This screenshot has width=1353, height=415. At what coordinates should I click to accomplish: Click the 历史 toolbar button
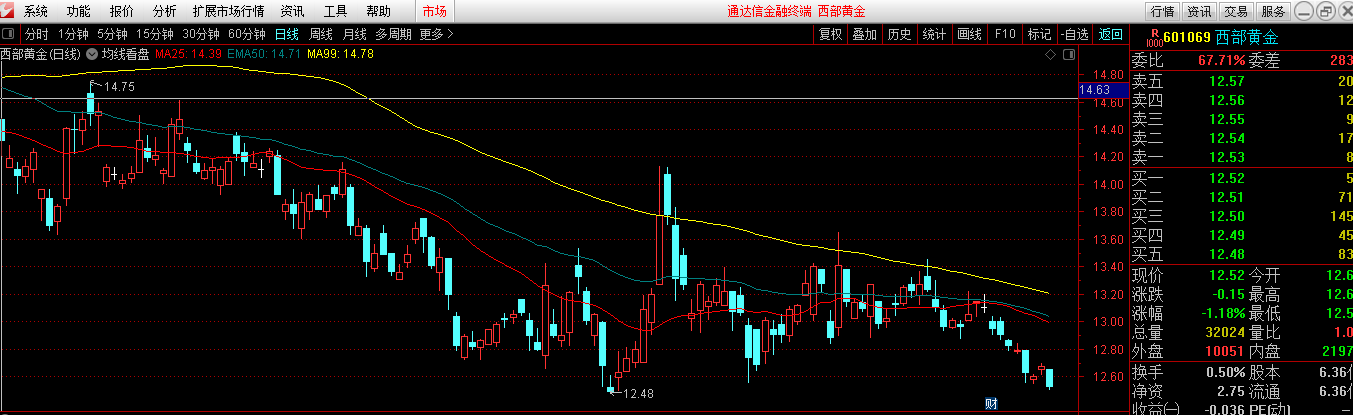(x=899, y=33)
